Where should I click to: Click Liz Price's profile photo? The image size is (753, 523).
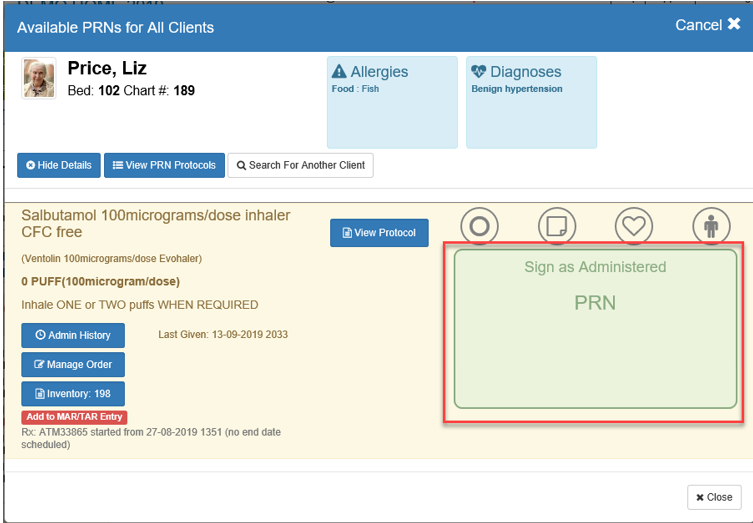click(39, 79)
